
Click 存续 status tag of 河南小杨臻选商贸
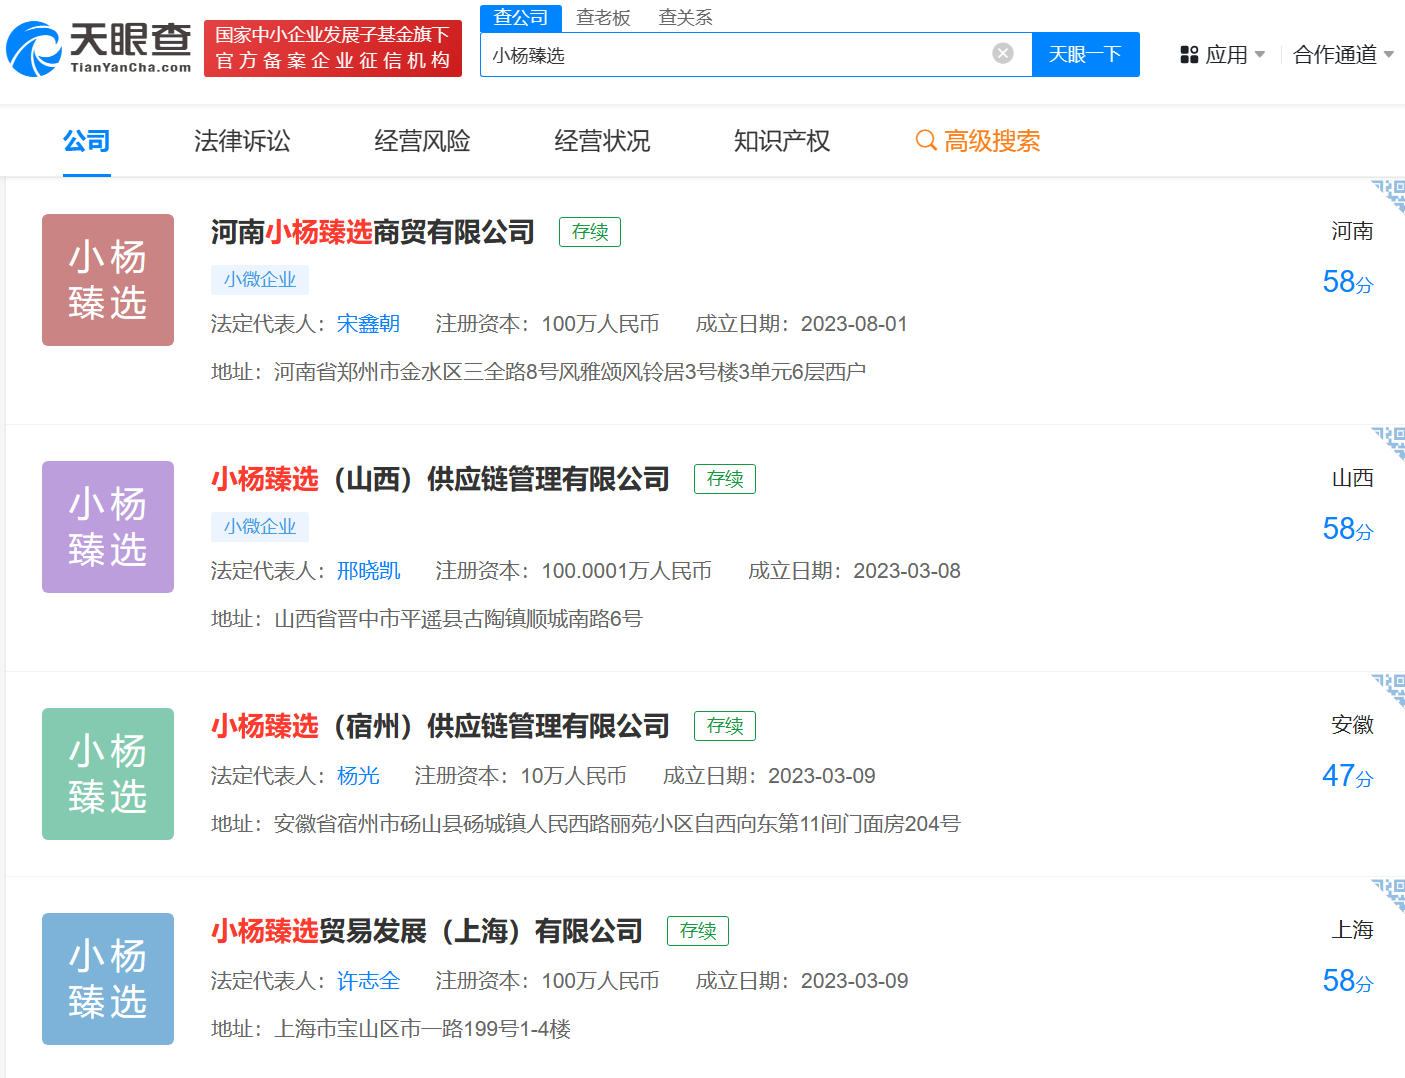pyautogui.click(x=590, y=232)
